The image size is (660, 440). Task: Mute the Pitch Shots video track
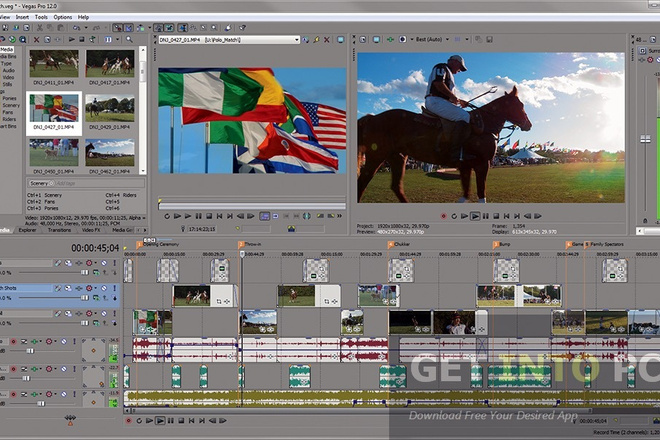[104, 288]
